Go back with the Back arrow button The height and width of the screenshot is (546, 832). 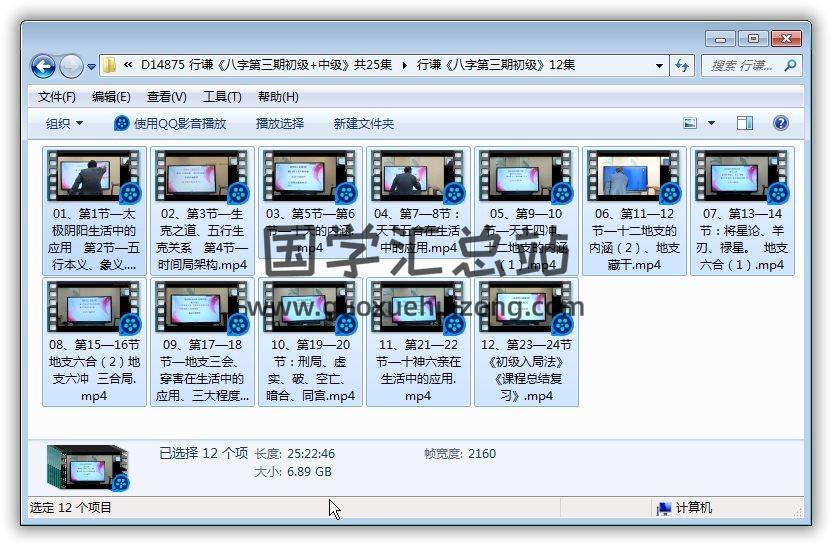point(43,66)
